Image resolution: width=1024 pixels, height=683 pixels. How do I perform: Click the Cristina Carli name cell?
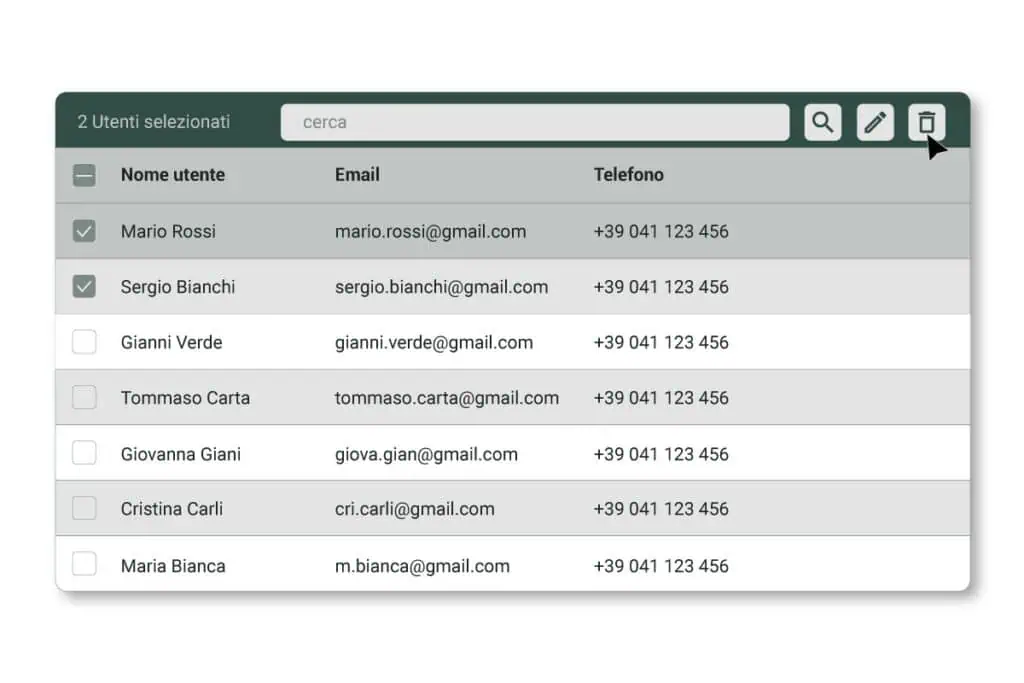(x=172, y=509)
